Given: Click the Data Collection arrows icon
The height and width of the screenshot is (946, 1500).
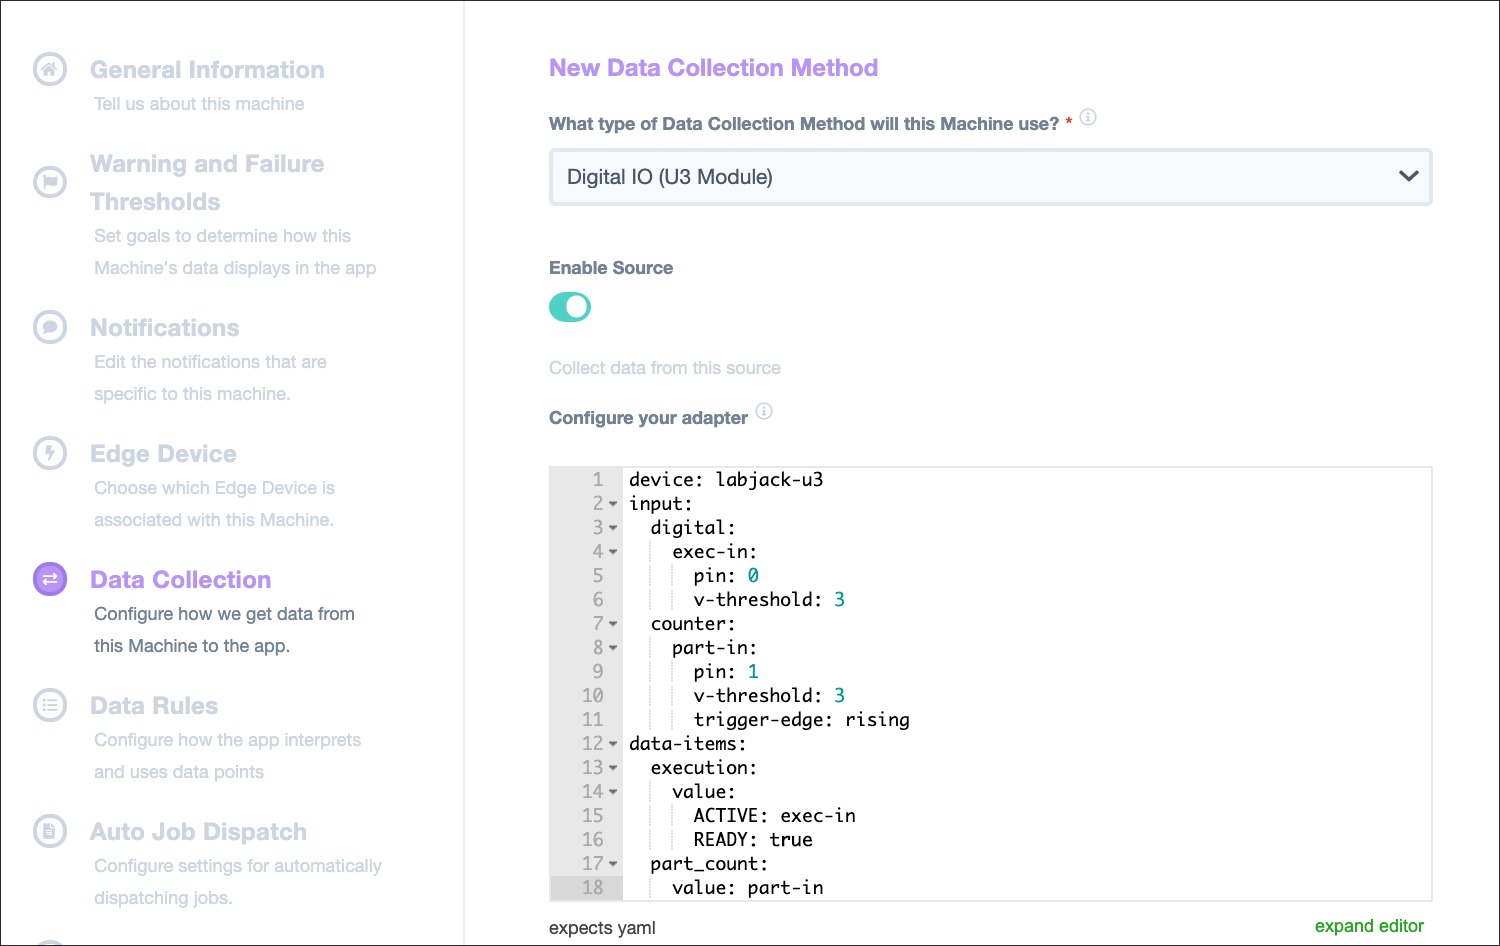Looking at the screenshot, I should 50,579.
